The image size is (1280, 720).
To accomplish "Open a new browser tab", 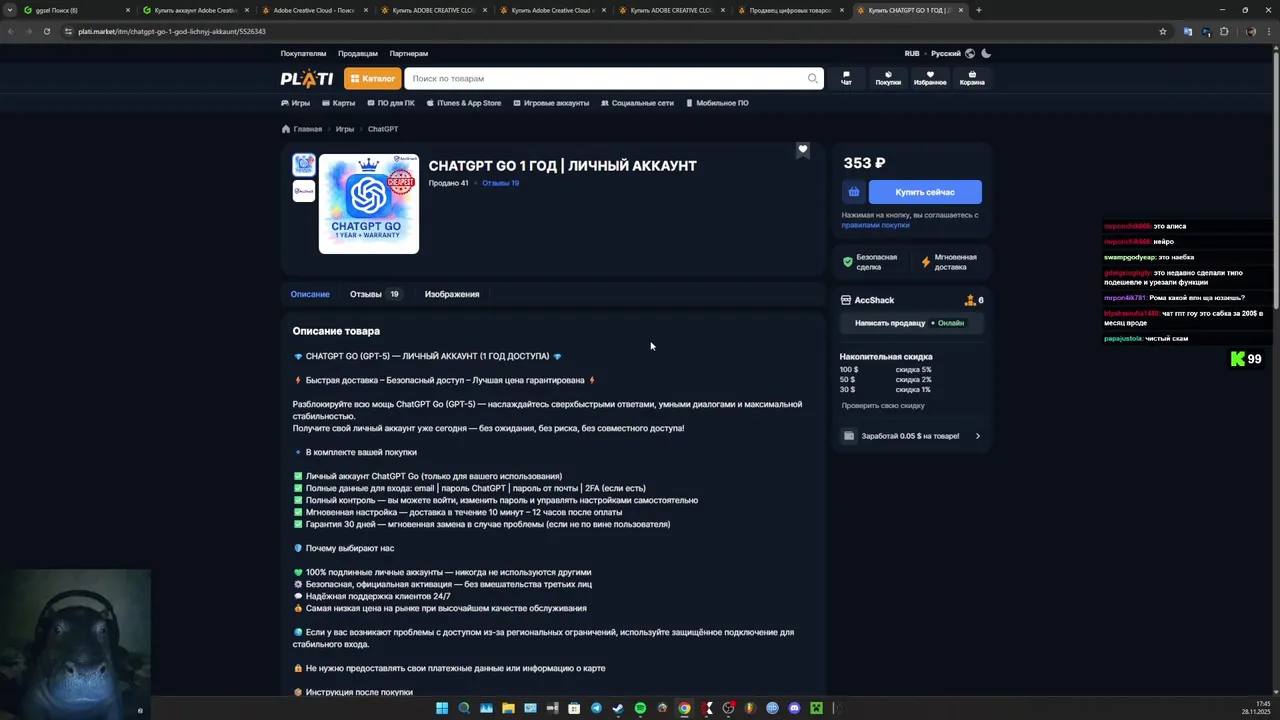I will coord(978,10).
